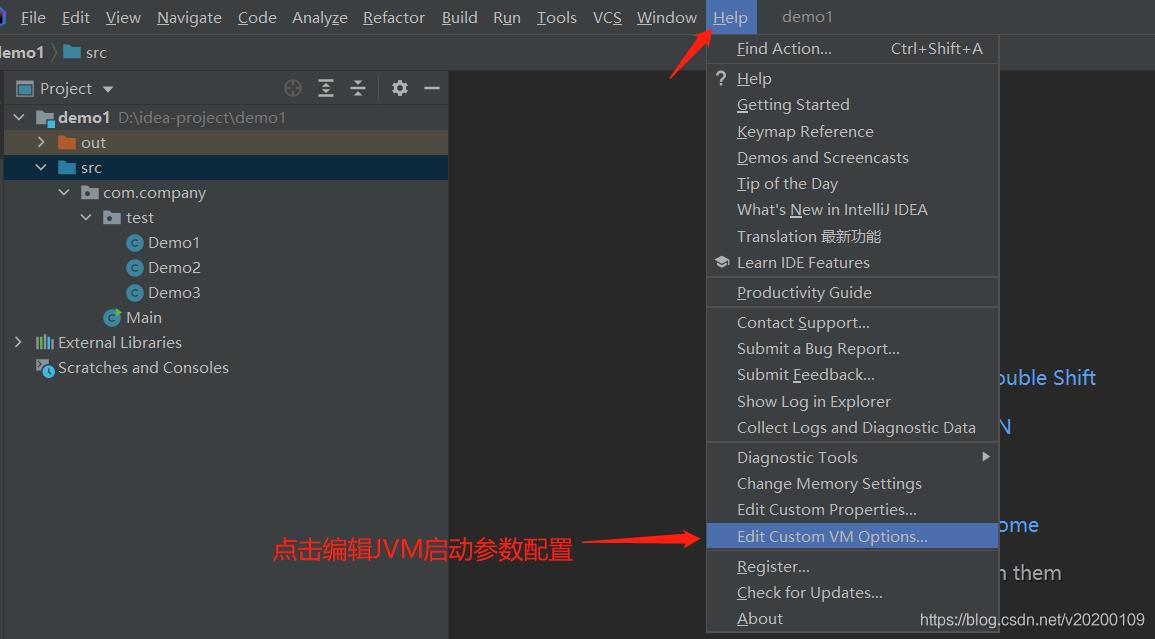Click the Demo3 class icon
The image size is (1155, 639).
134,293
